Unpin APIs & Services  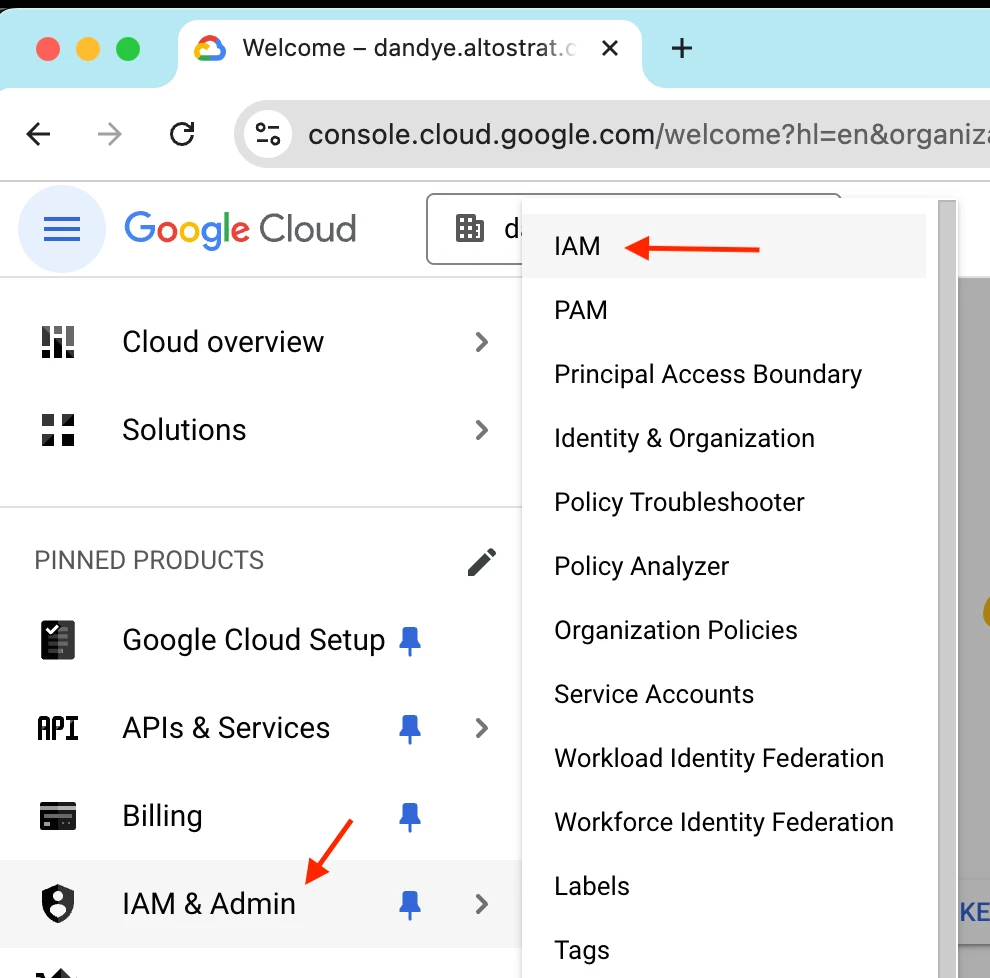click(x=410, y=729)
